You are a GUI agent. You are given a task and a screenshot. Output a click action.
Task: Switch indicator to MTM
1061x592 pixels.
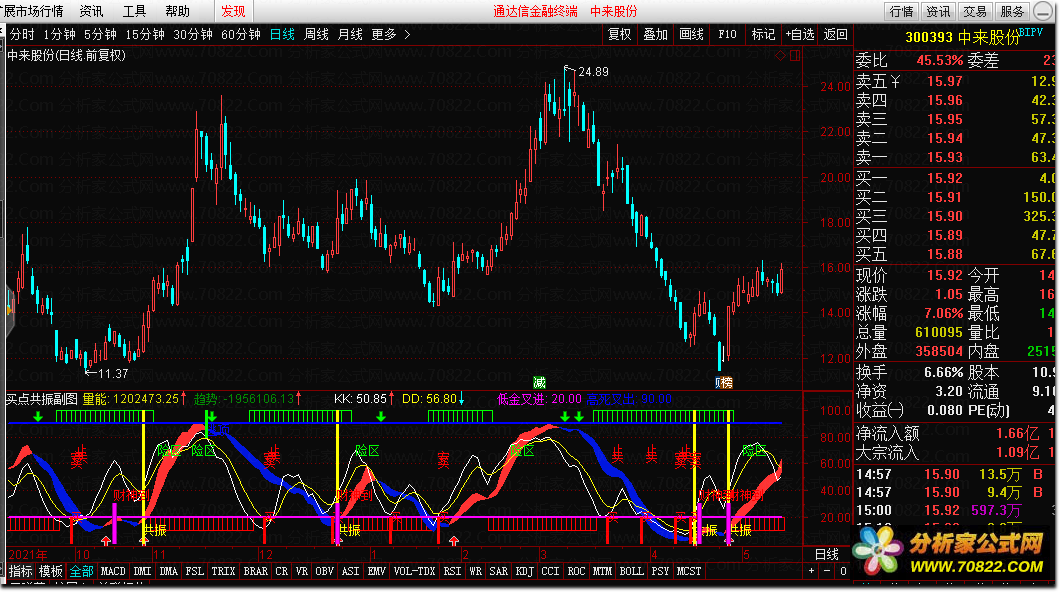point(602,572)
